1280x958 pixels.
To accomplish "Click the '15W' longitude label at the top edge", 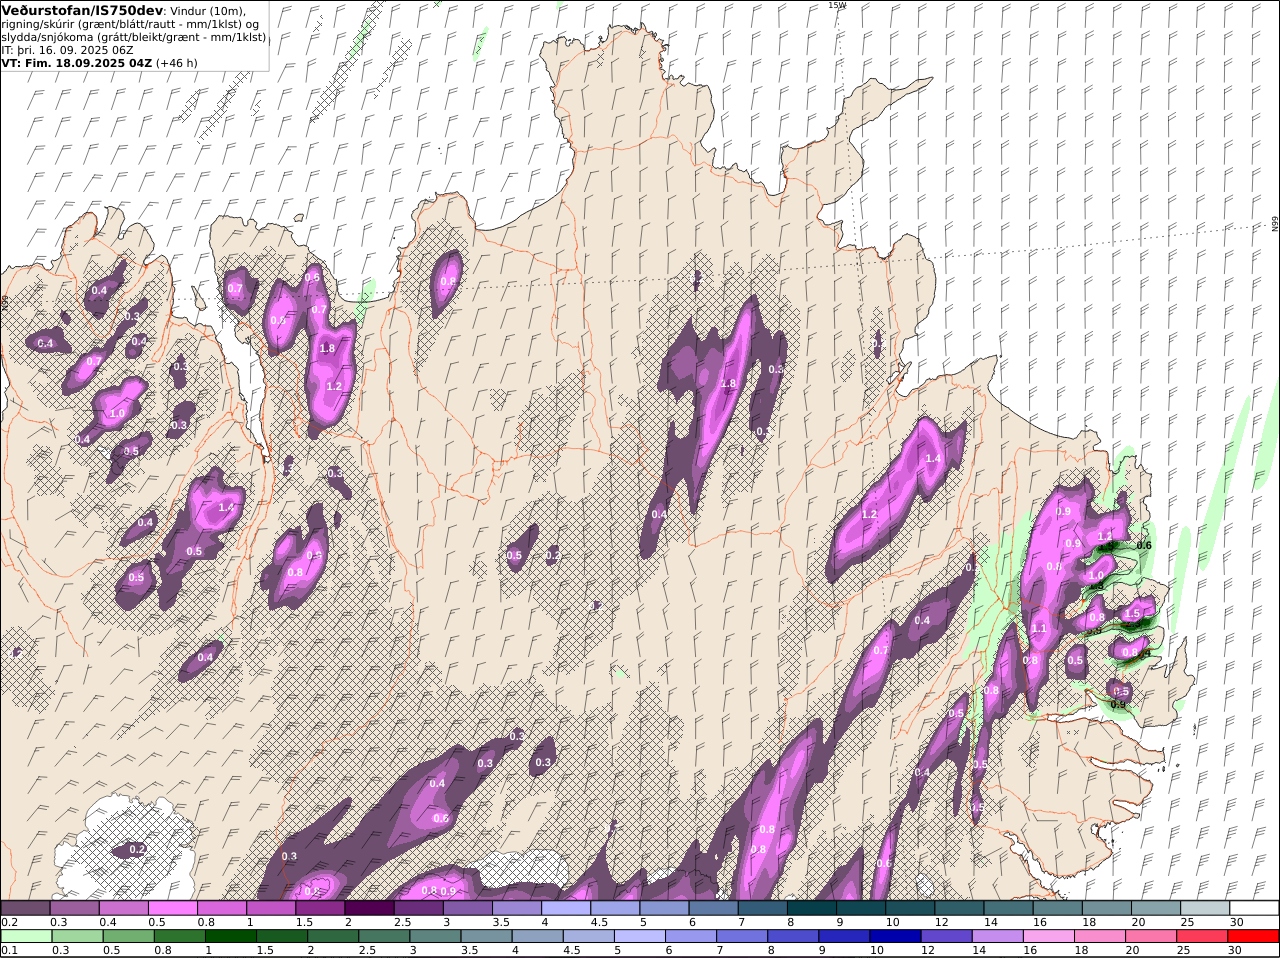I will click(x=836, y=5).
